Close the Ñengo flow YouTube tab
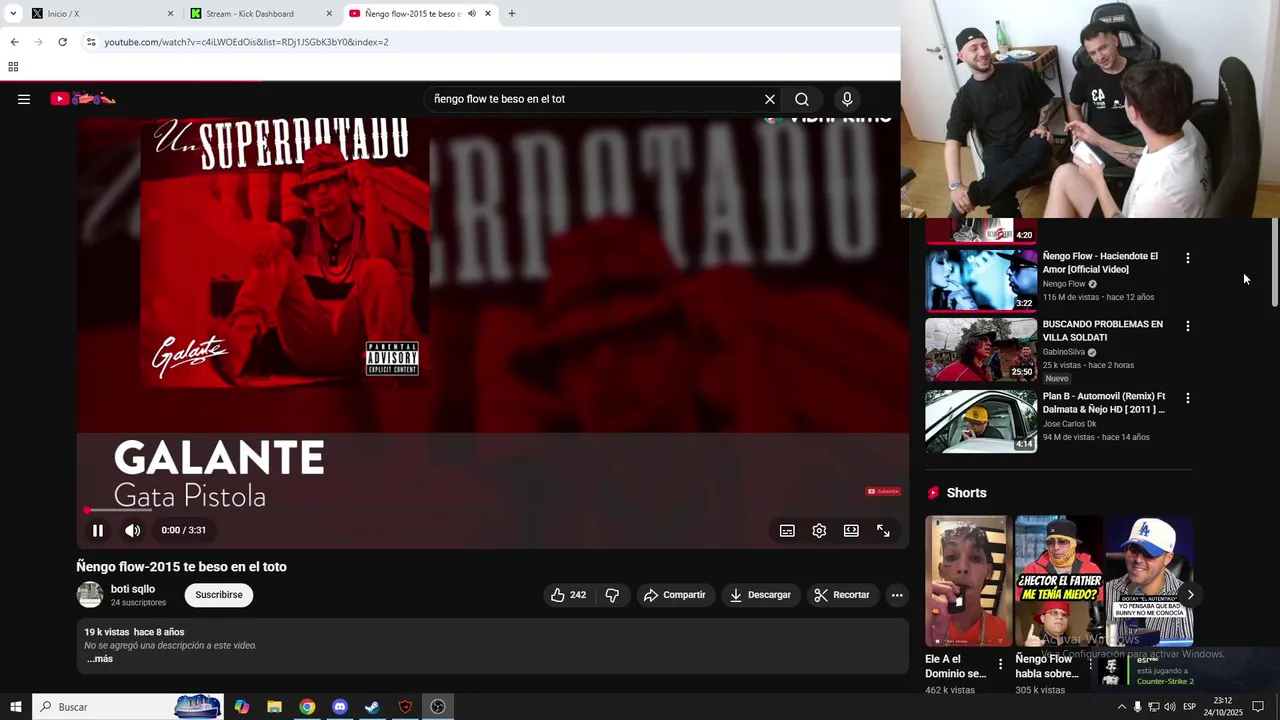Screen dimensions: 1280x720 click(x=488, y=14)
